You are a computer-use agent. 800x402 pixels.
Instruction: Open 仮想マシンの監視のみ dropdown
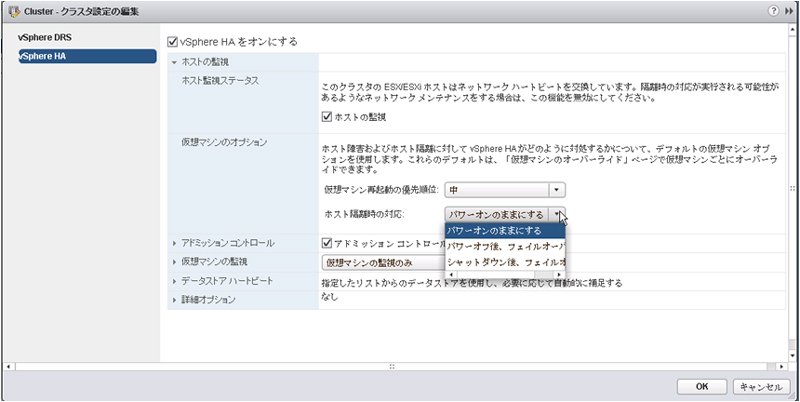384,263
